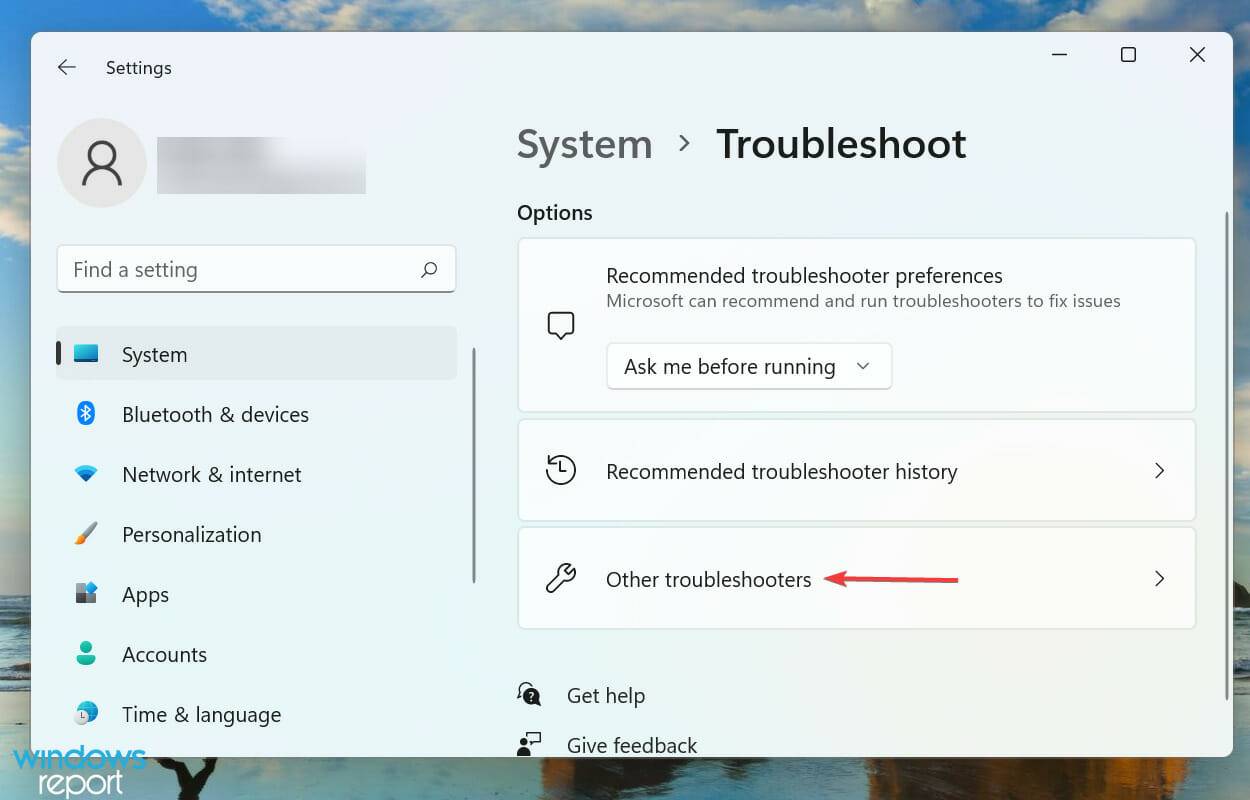
Task: Select System in the breadcrumb
Action: pyautogui.click(x=584, y=144)
